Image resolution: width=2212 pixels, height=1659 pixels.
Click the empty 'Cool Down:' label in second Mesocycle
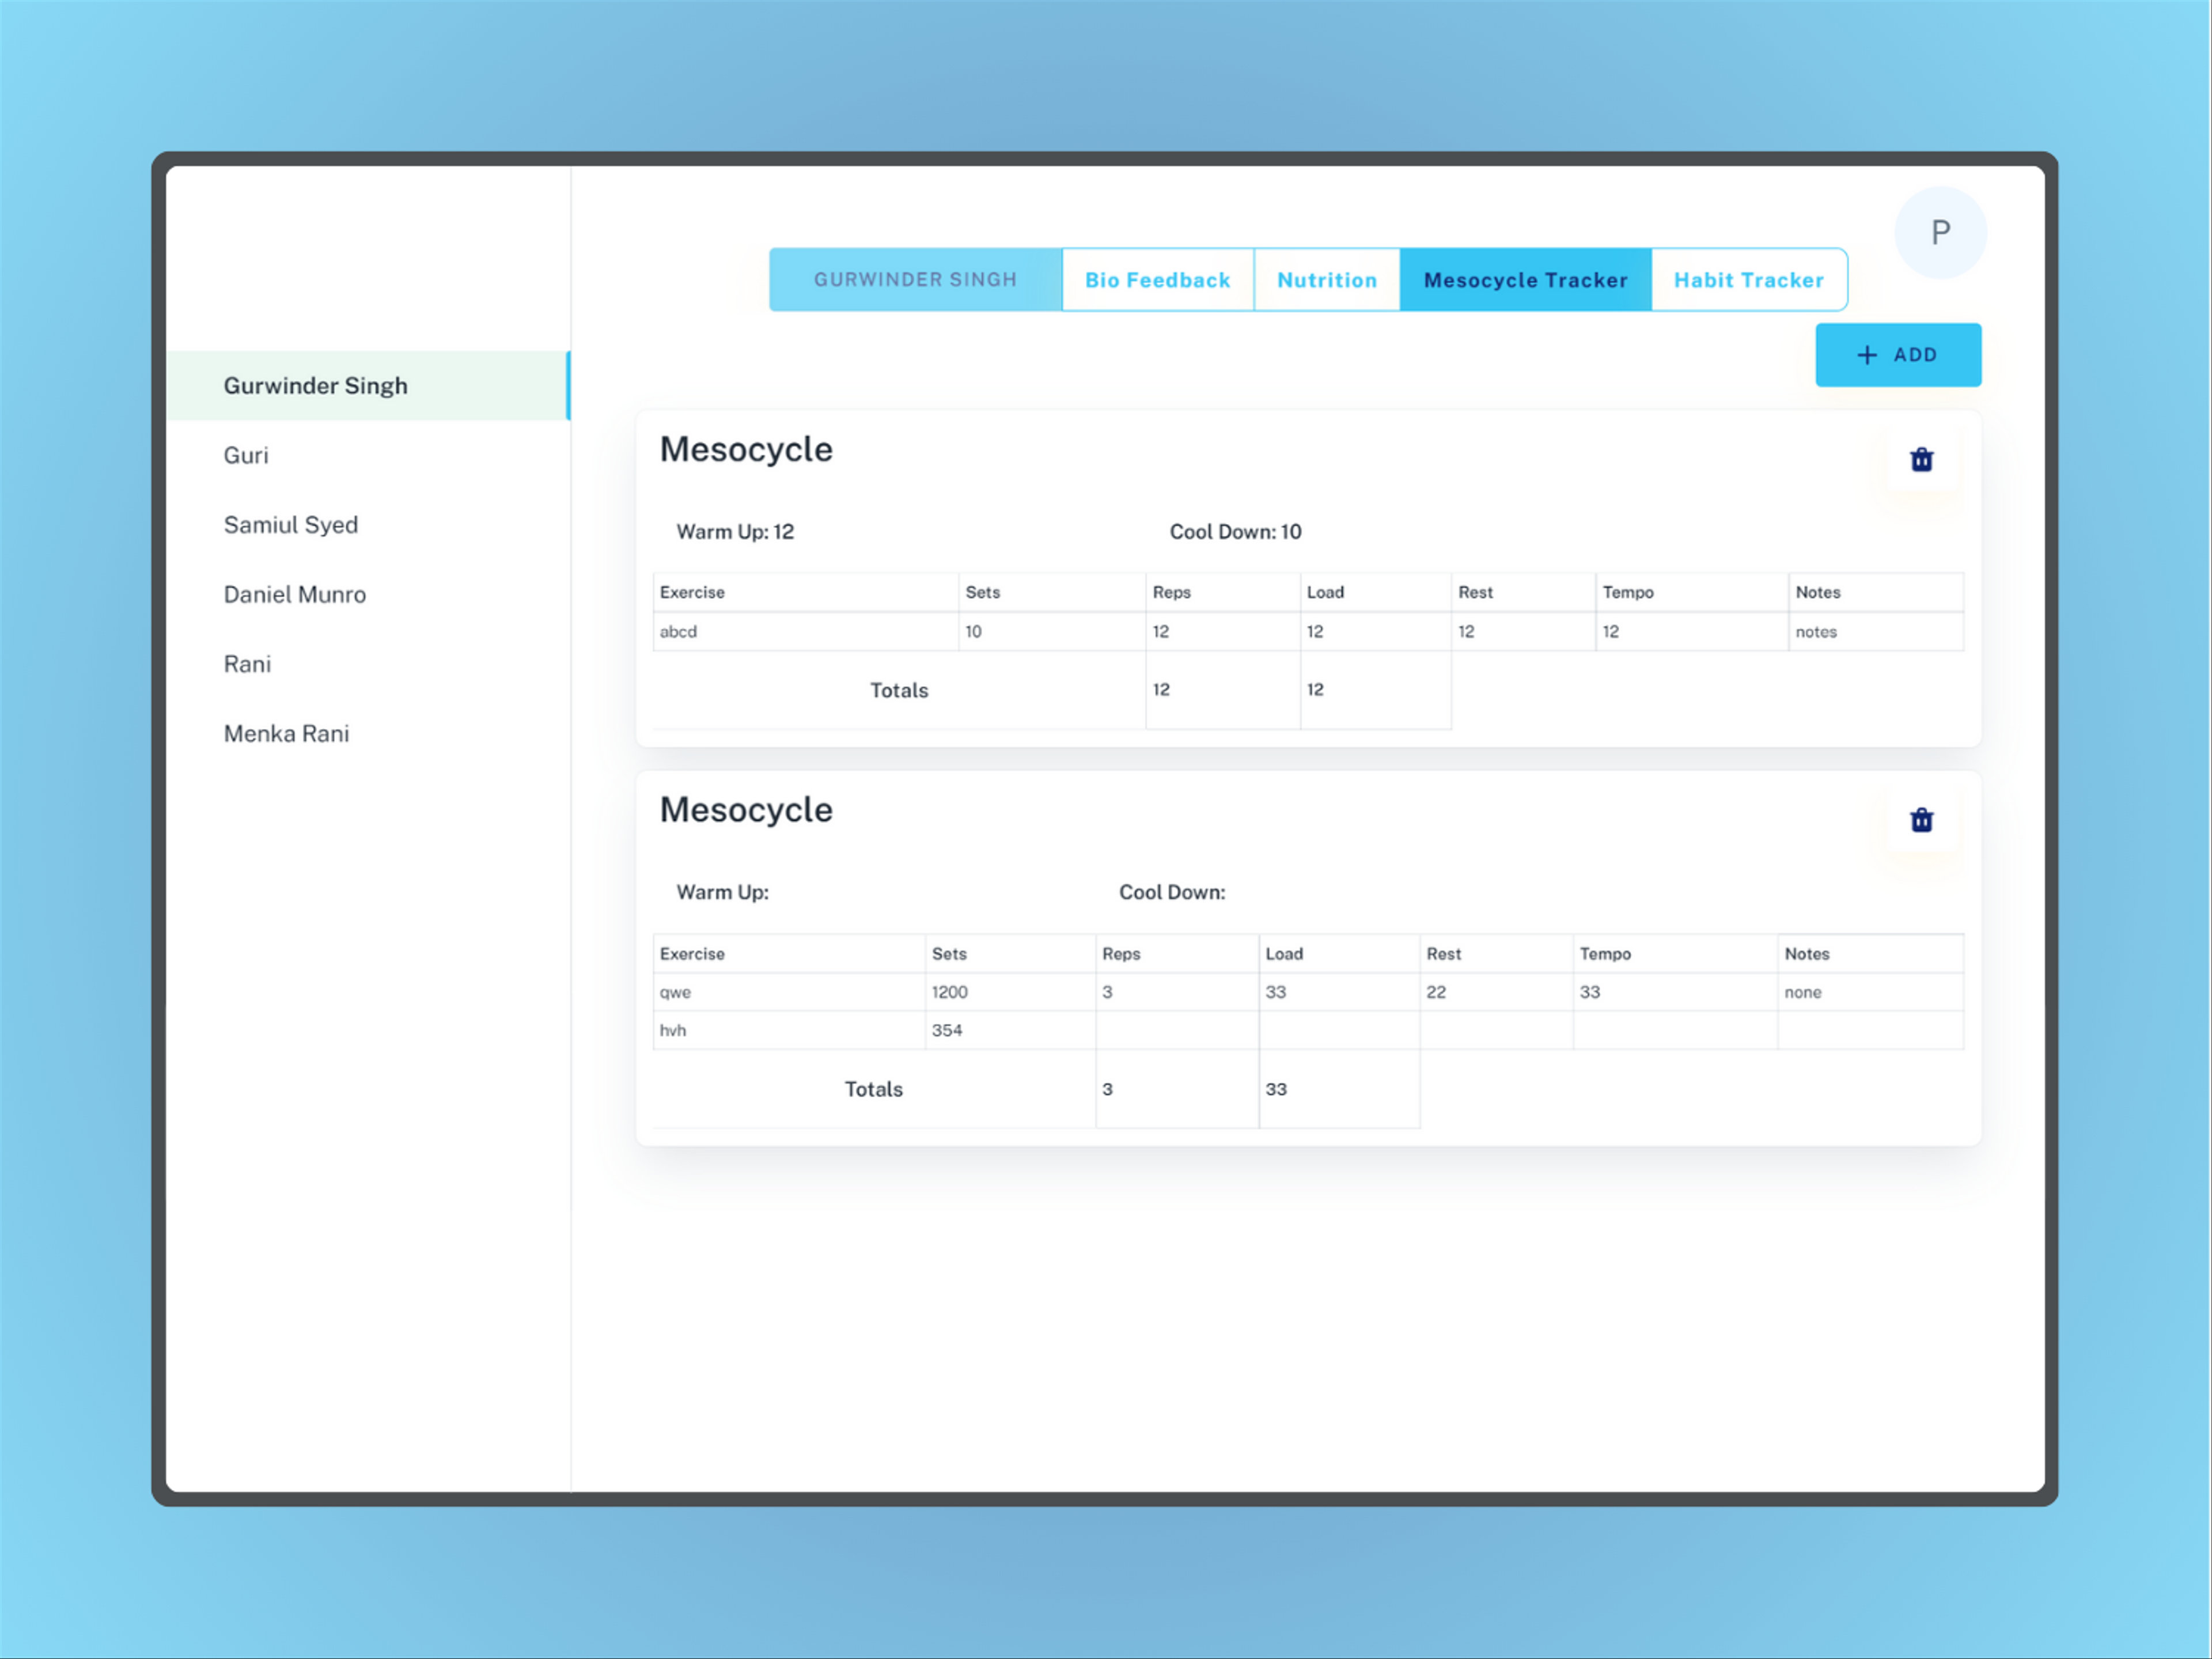1172,892
